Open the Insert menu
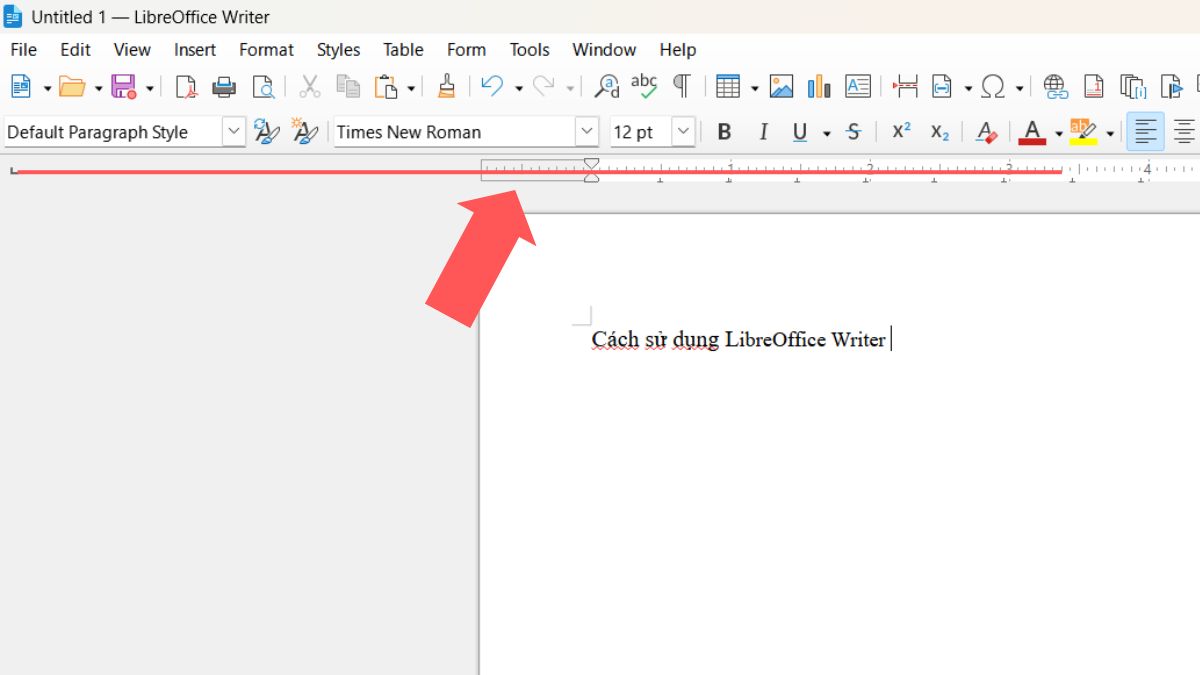 [195, 49]
